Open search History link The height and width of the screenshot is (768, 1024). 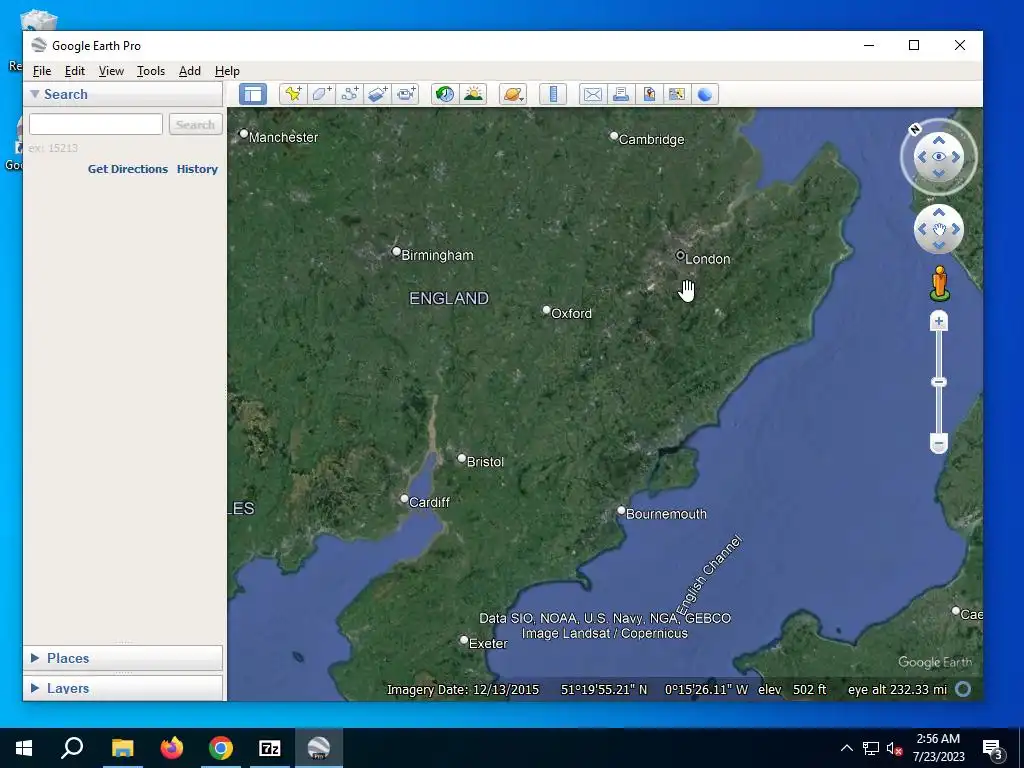pyautogui.click(x=197, y=168)
